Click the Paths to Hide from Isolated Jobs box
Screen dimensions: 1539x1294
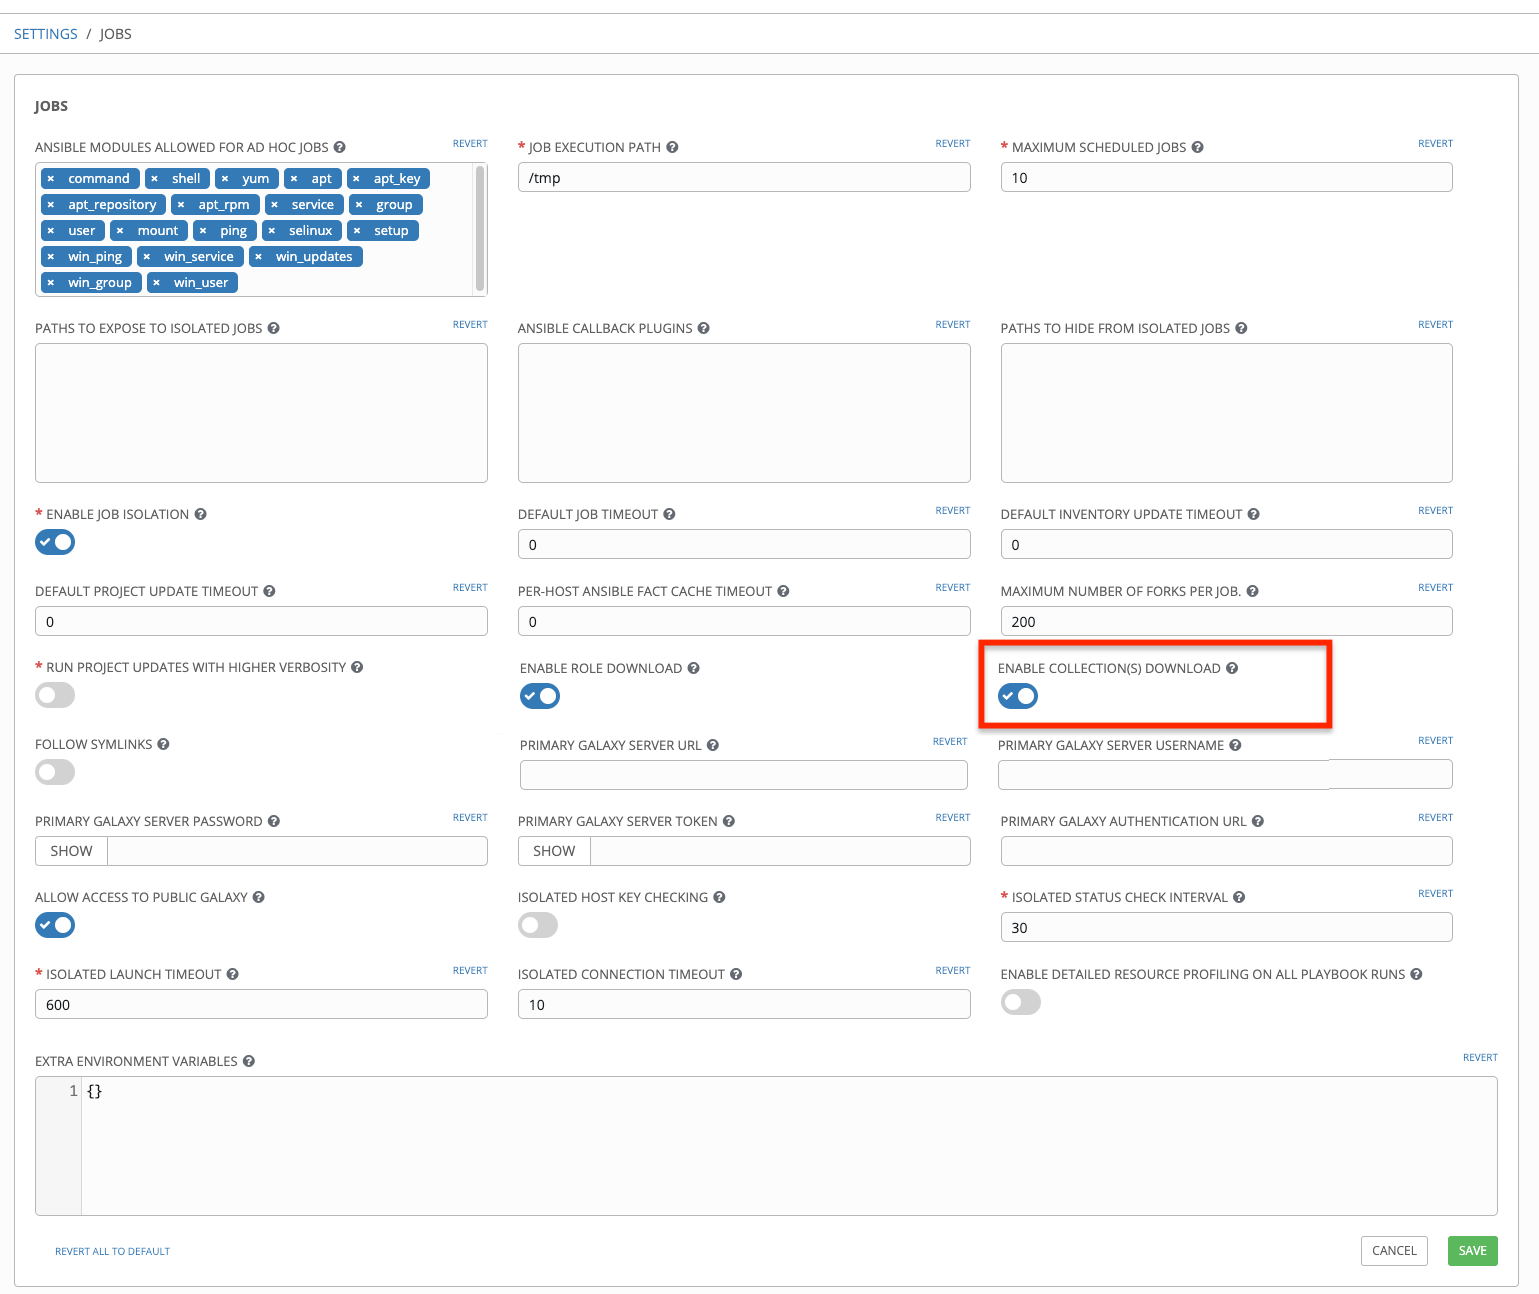(1227, 413)
